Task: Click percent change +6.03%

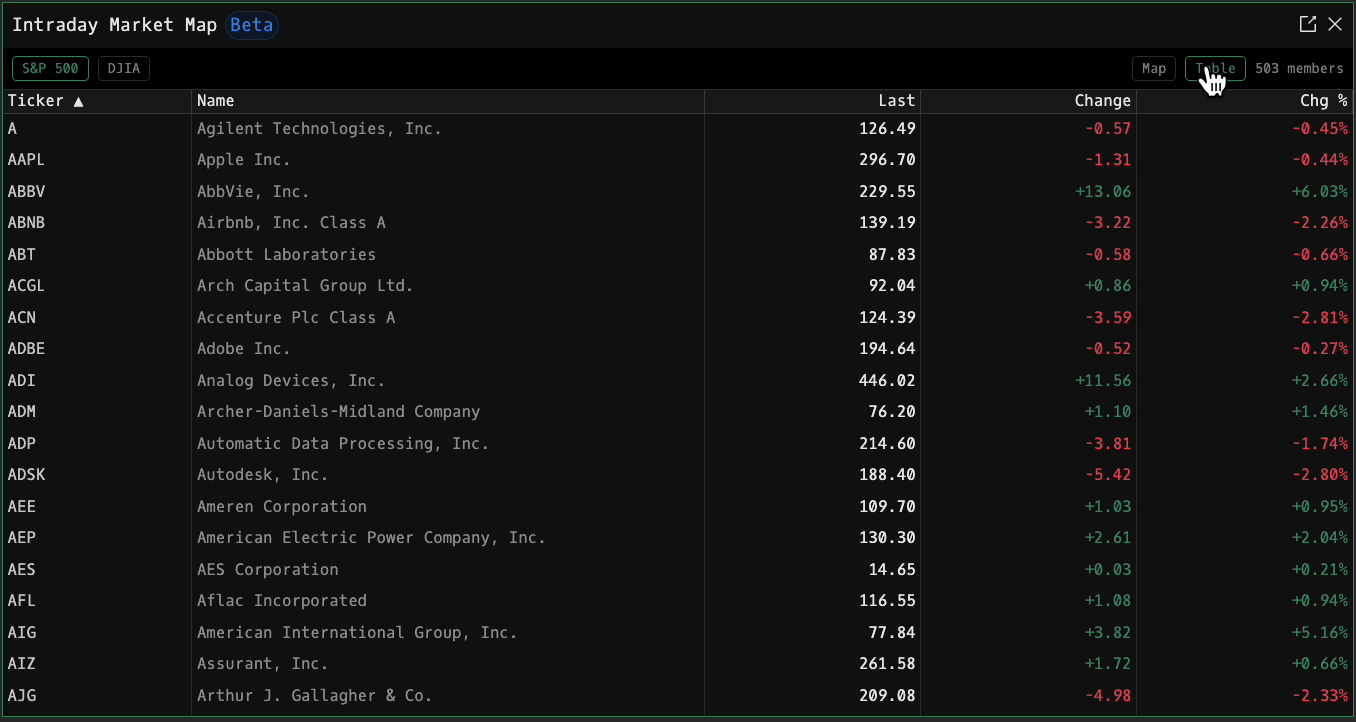Action: pos(1320,191)
